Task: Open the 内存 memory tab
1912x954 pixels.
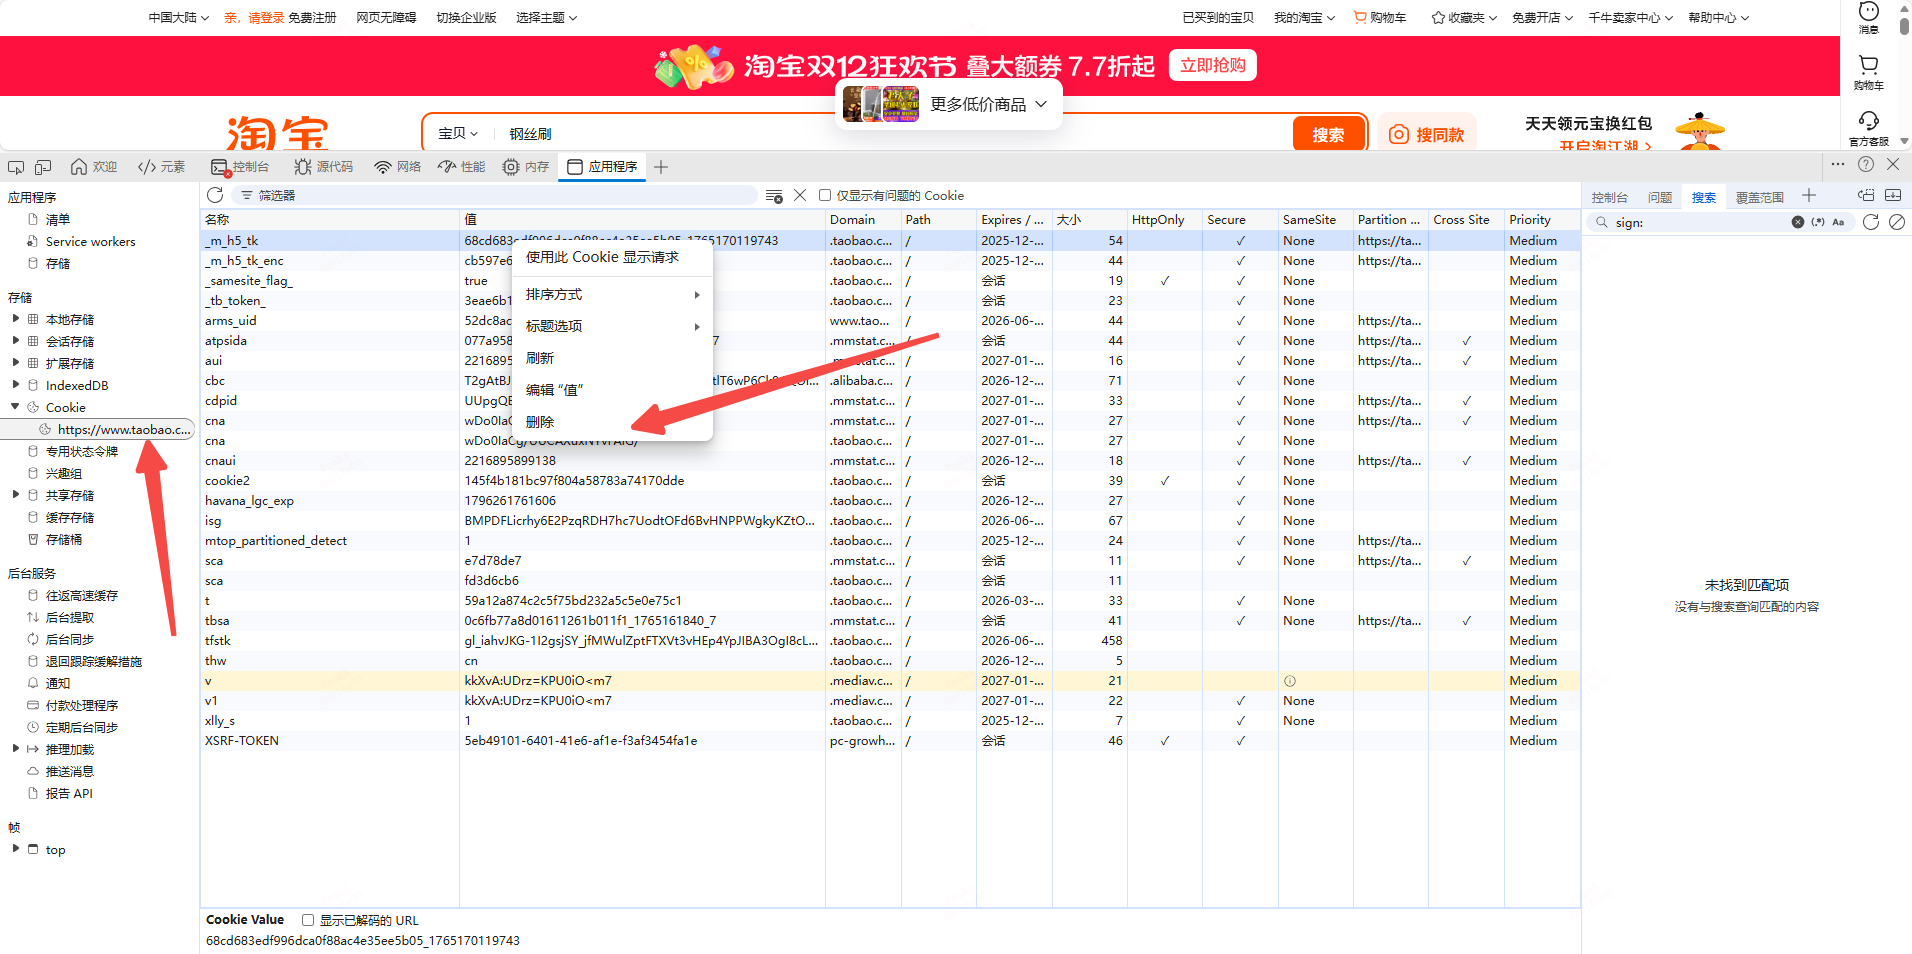Action: tap(526, 167)
